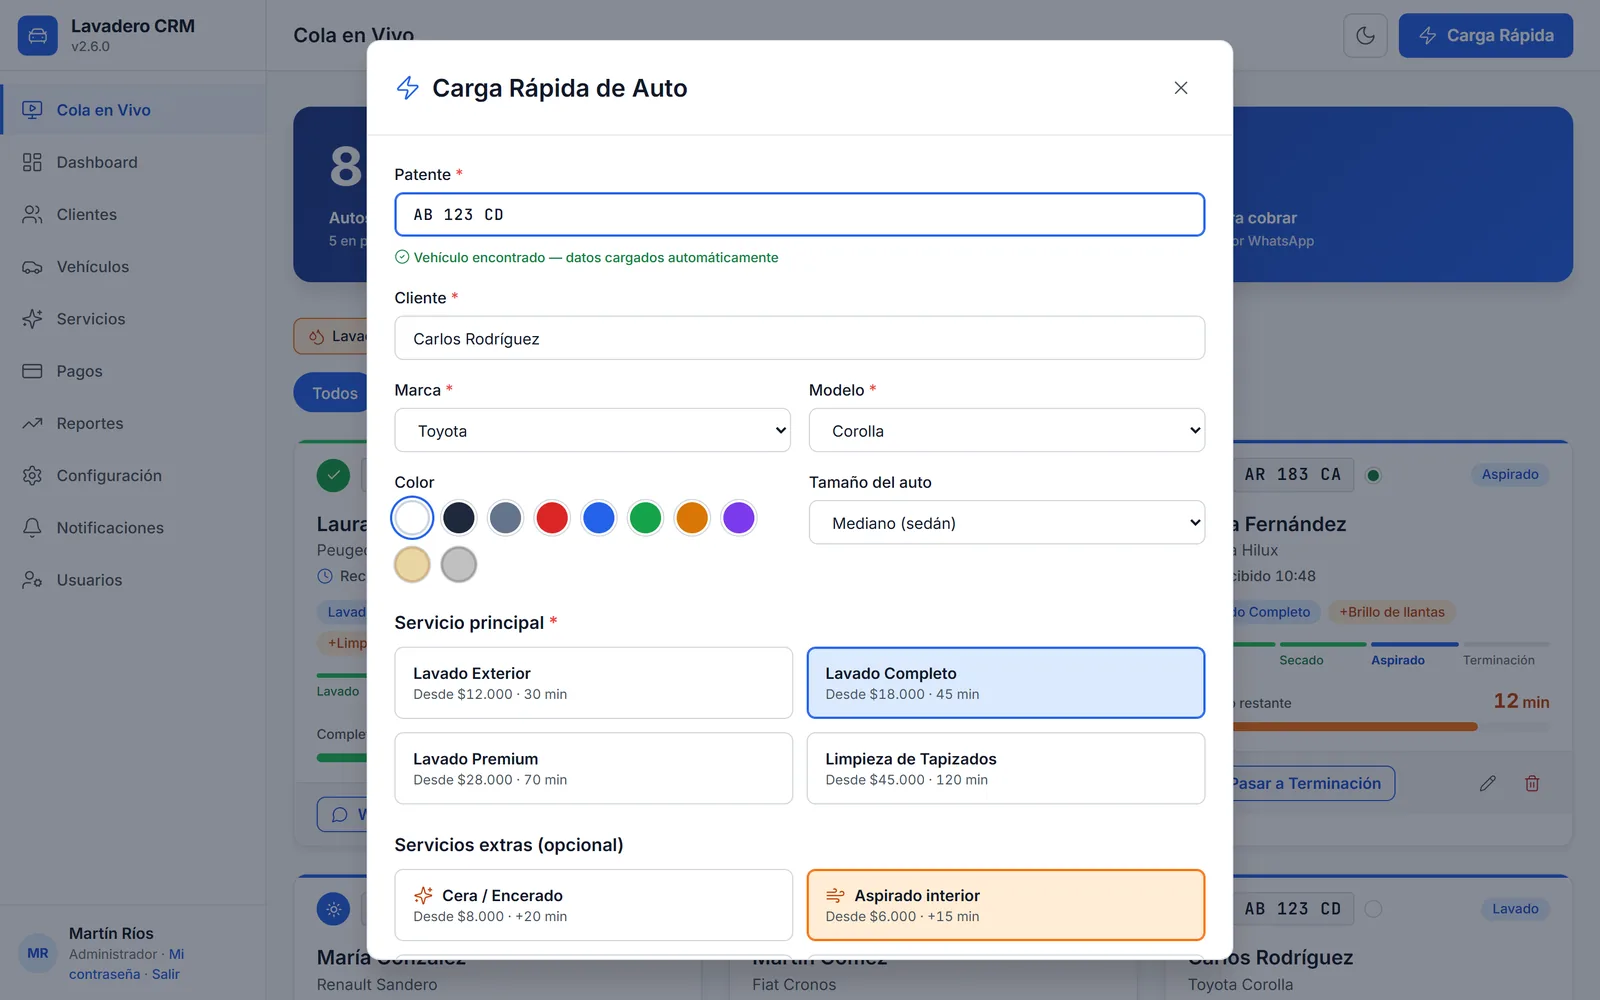The width and height of the screenshot is (1600, 1000).
Task: Go to Dashboard menu item
Action: [133, 162]
